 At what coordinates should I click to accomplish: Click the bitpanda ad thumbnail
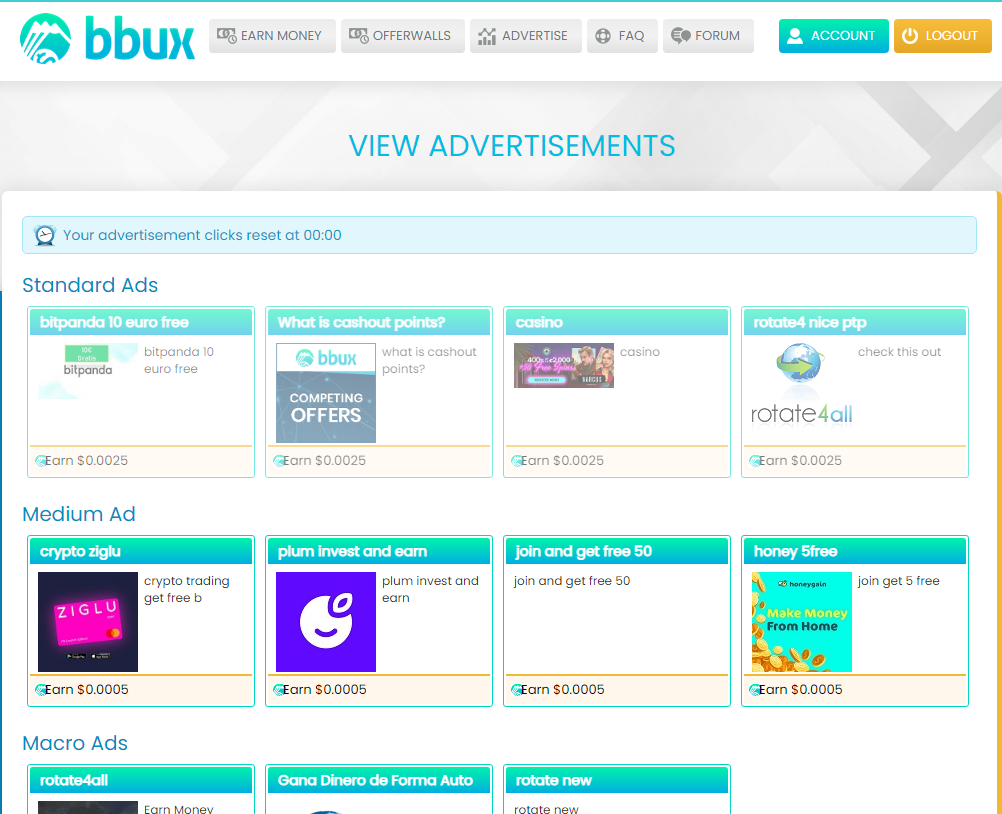point(88,371)
